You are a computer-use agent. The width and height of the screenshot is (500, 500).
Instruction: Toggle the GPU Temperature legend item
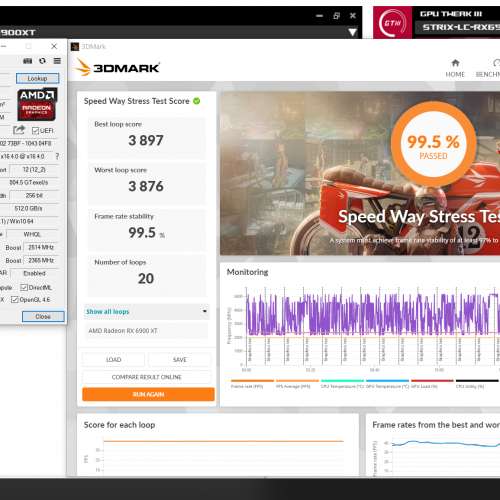pos(387,384)
